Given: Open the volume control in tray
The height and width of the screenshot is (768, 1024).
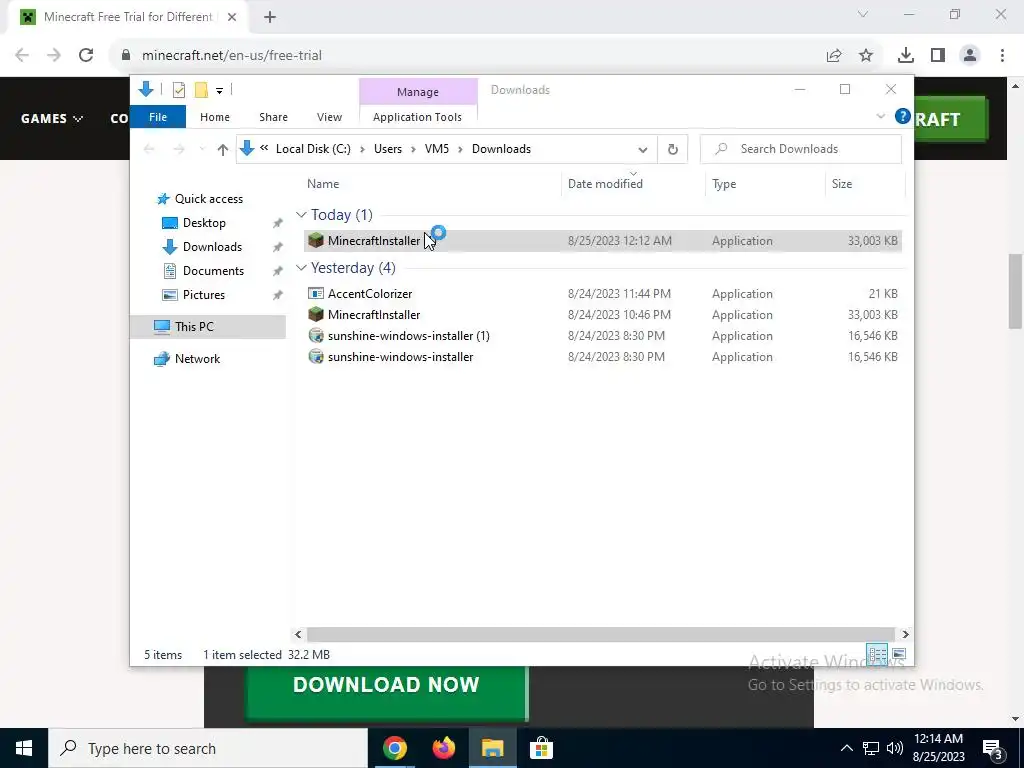Looking at the screenshot, I should [895, 748].
